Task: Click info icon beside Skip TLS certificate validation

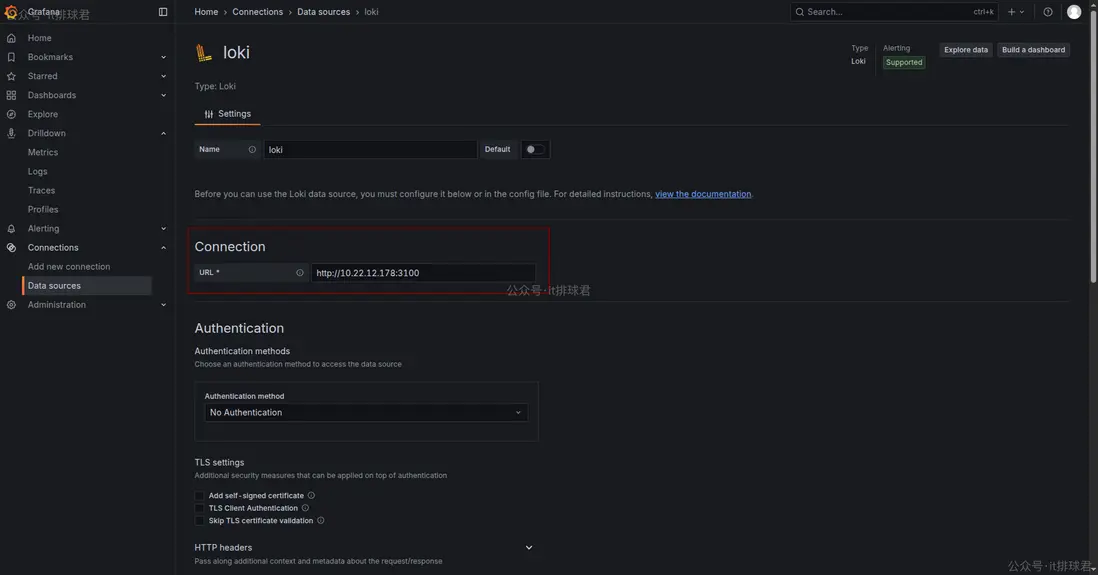Action: click(x=321, y=520)
